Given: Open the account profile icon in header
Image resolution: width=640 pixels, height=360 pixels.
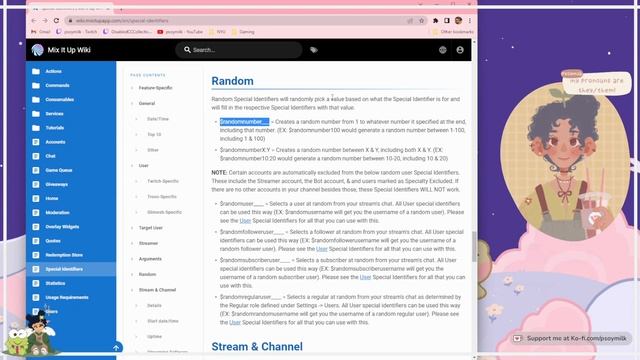Looking at the screenshot, I should pyautogui.click(x=460, y=50).
